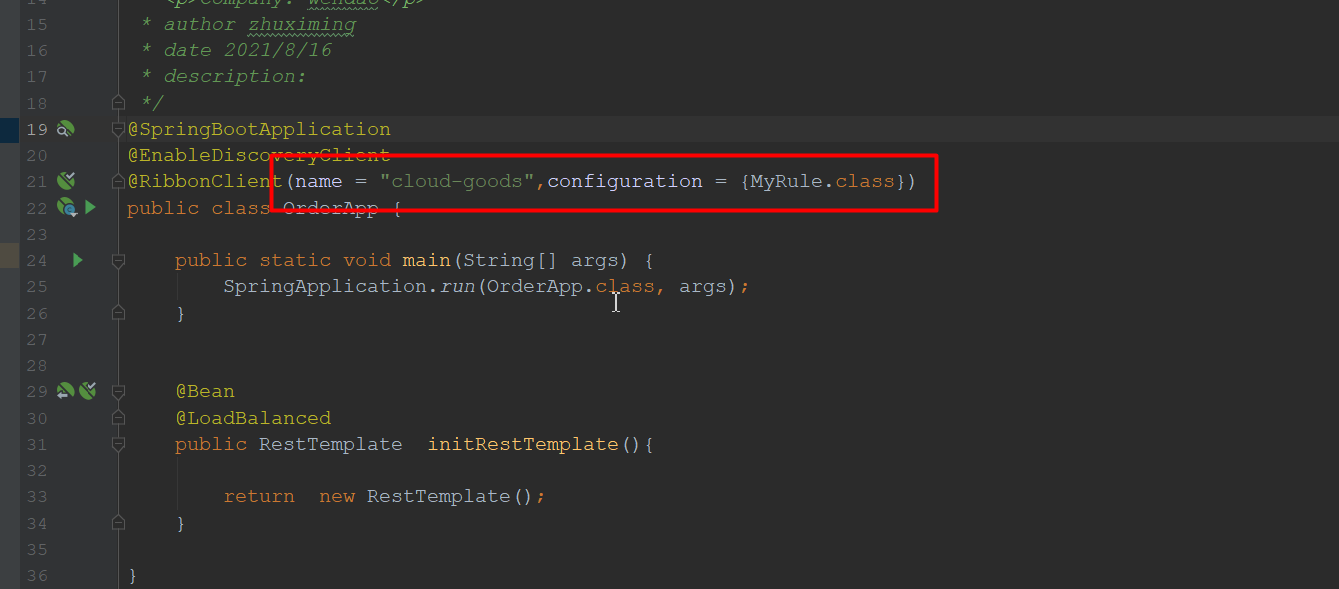Place cursor in the "cloud-goods" string
Viewport: 1339px width, 589px height.
[x=456, y=181]
